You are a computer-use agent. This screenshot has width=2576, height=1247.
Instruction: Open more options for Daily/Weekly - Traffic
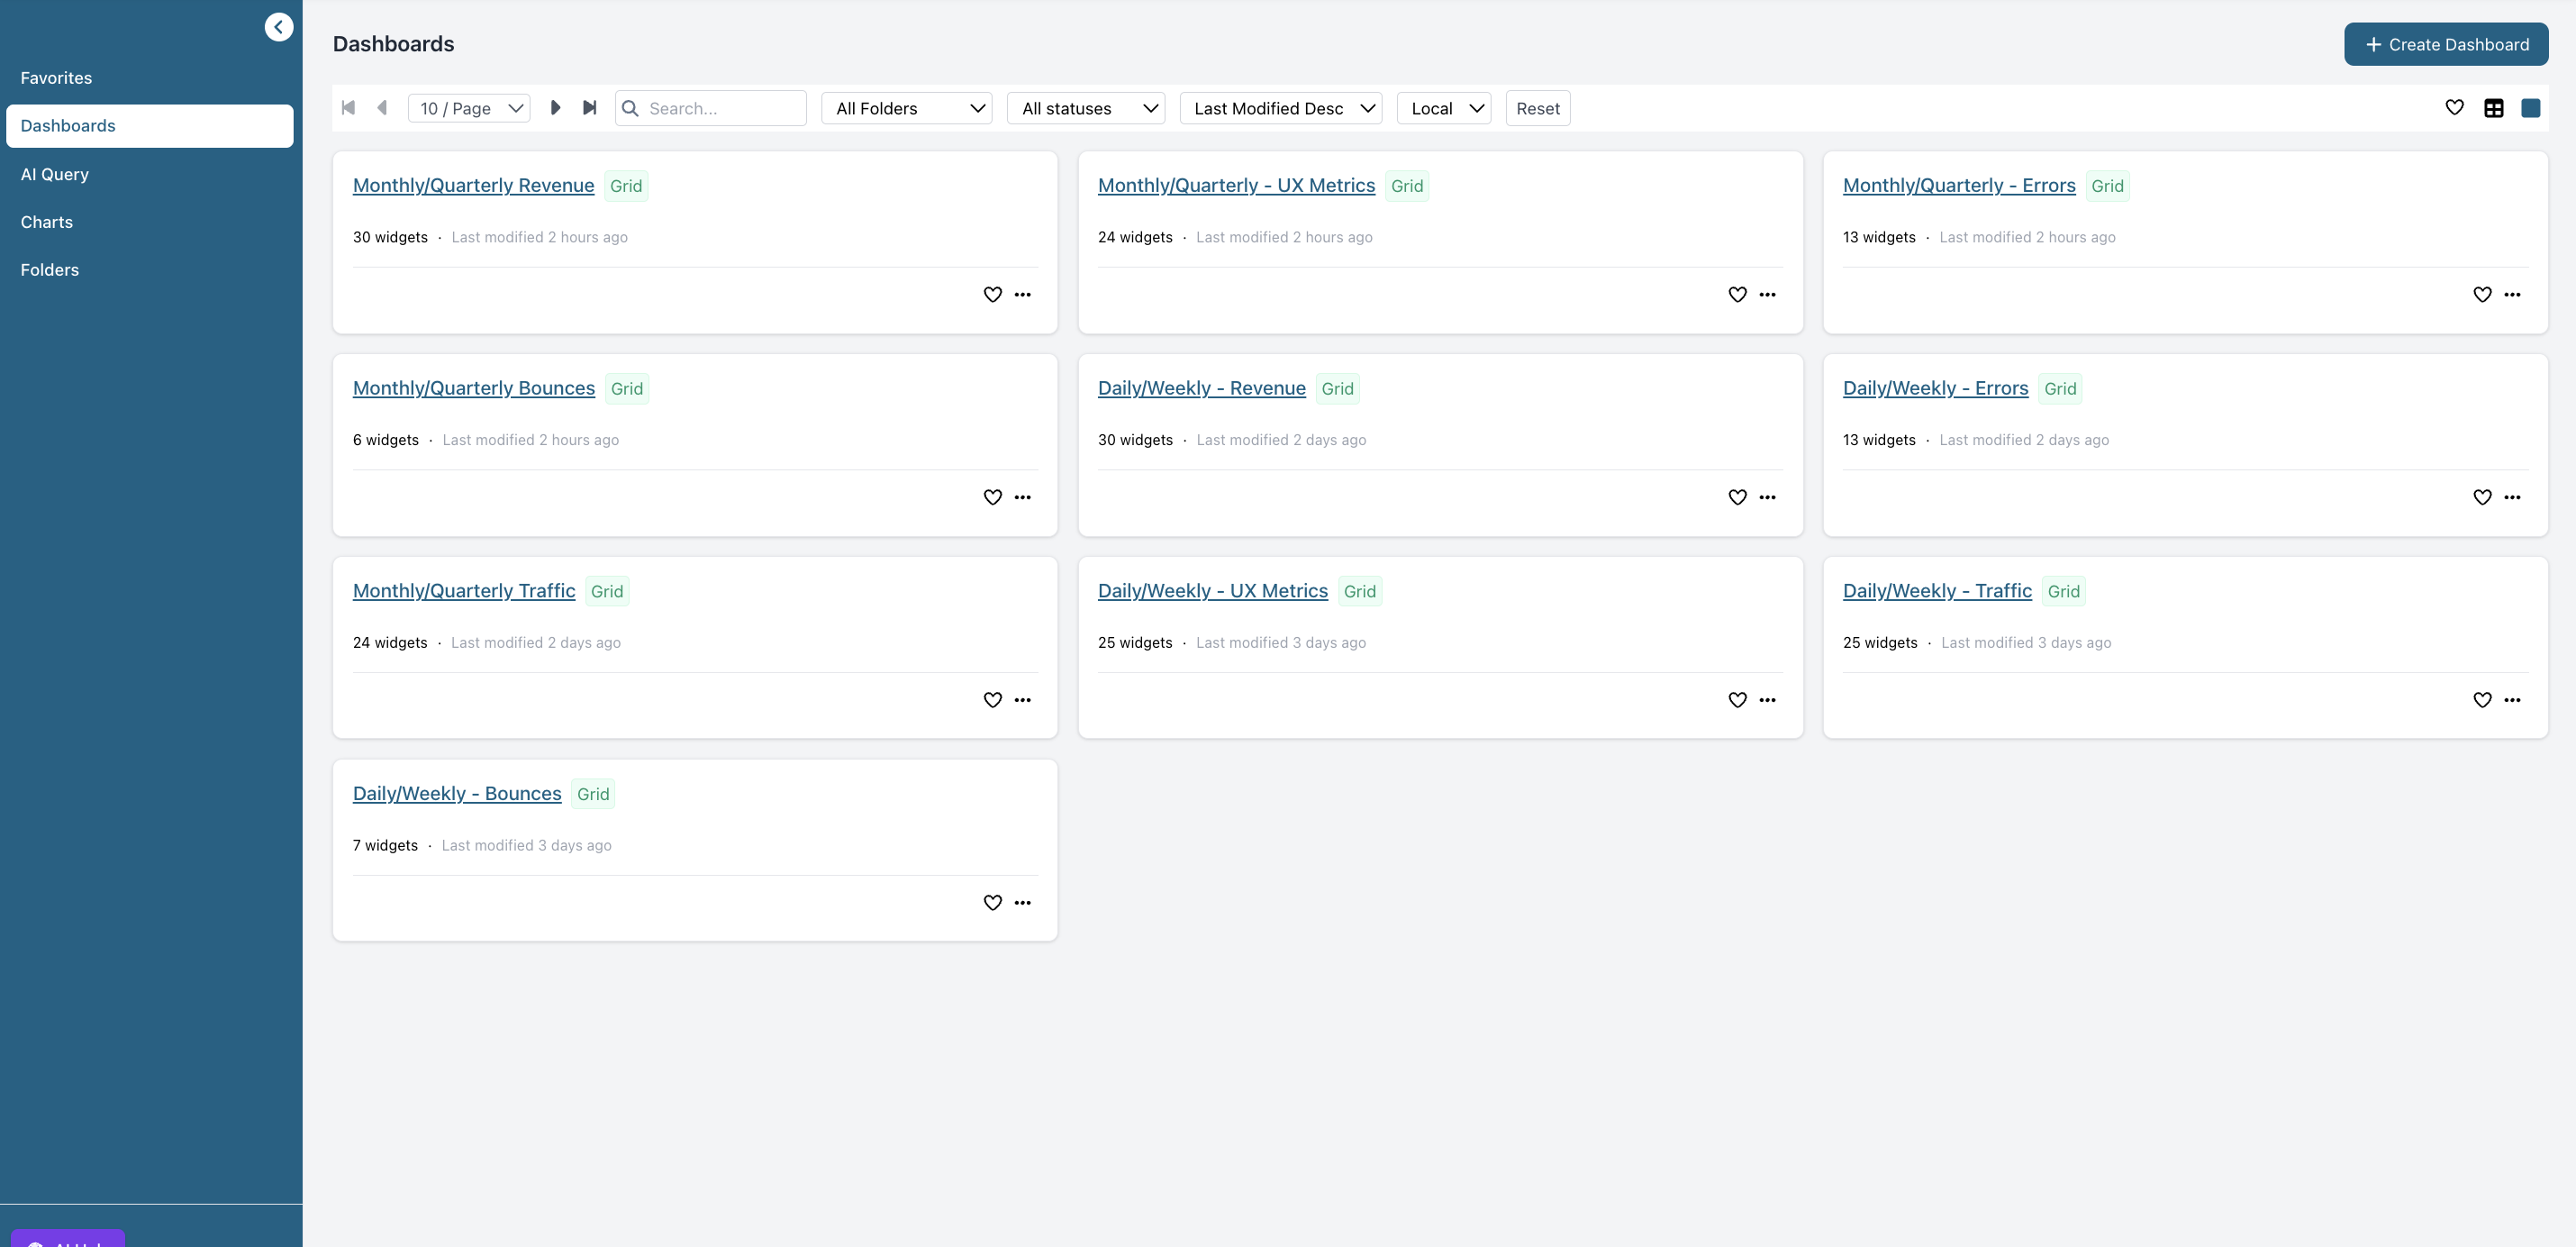click(2512, 700)
